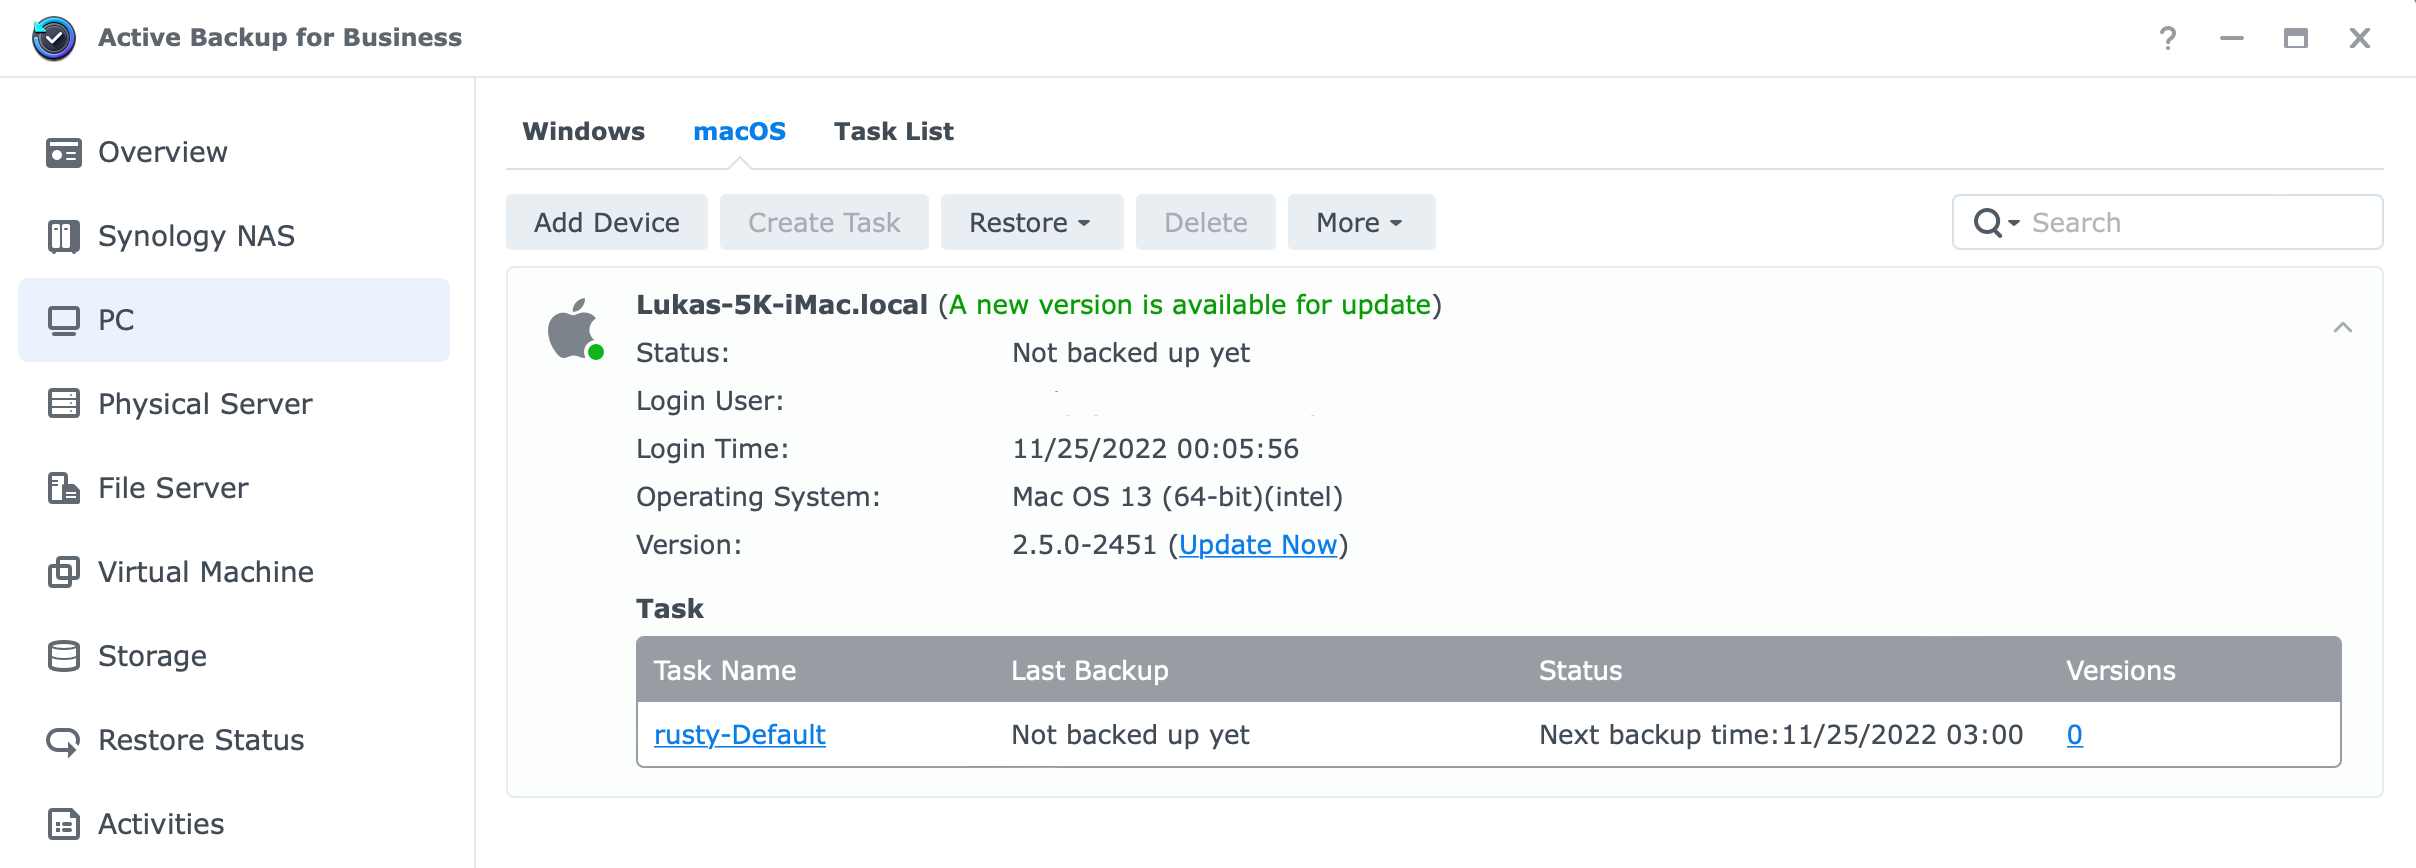Click the search magnifier filter icon

[x=1996, y=222]
